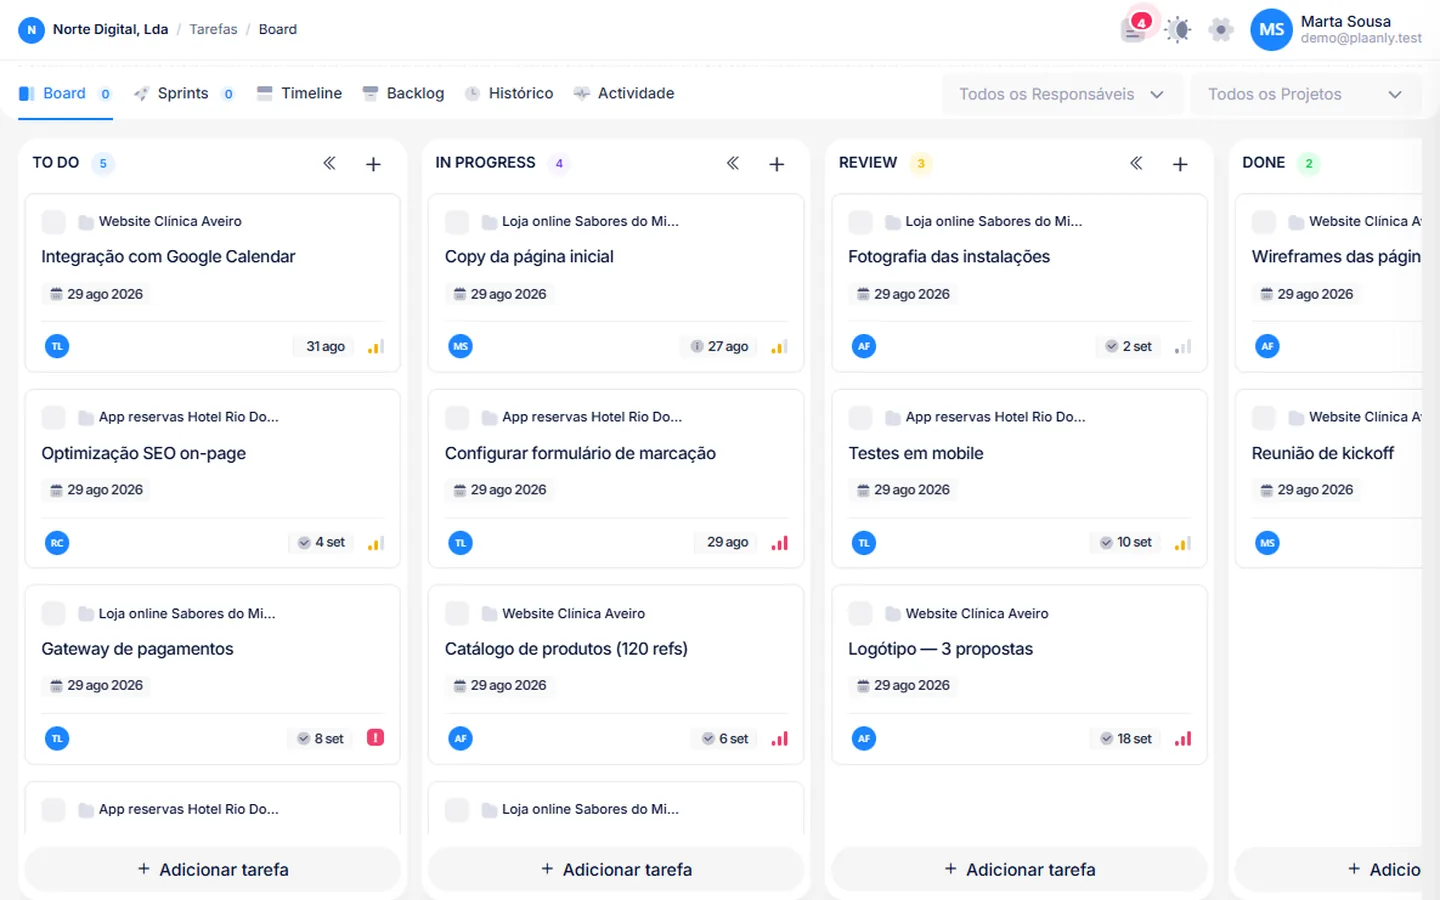
Task: Click the MS user avatar
Action: point(1271,30)
